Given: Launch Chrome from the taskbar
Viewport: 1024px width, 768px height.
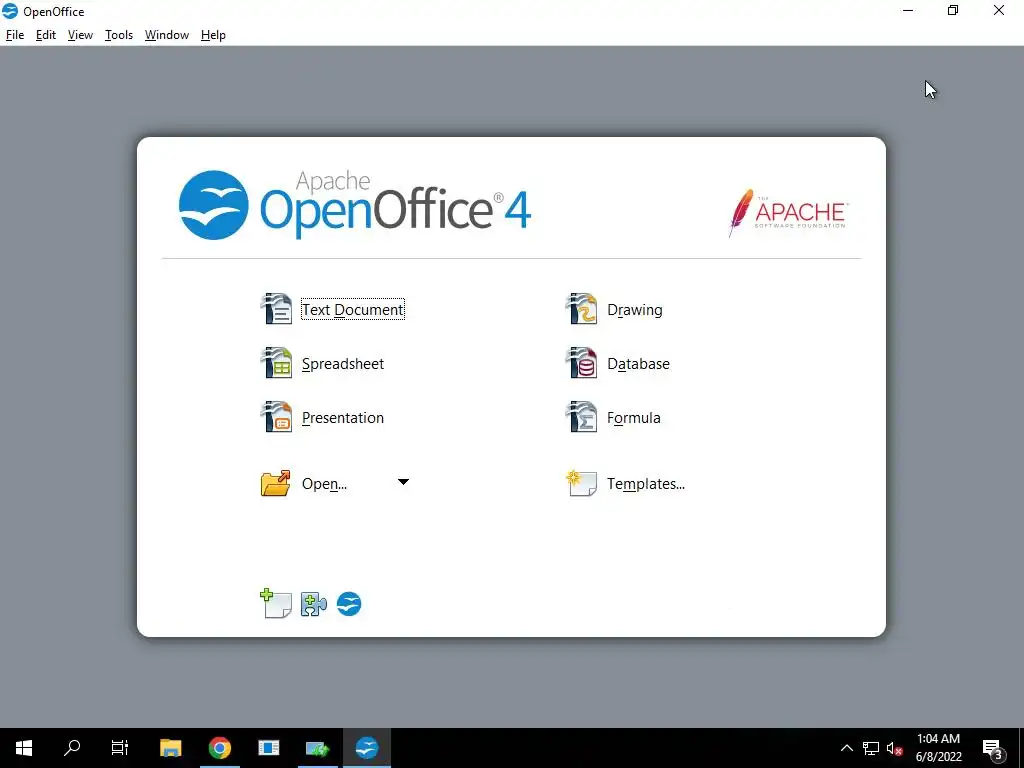Looking at the screenshot, I should (219, 748).
